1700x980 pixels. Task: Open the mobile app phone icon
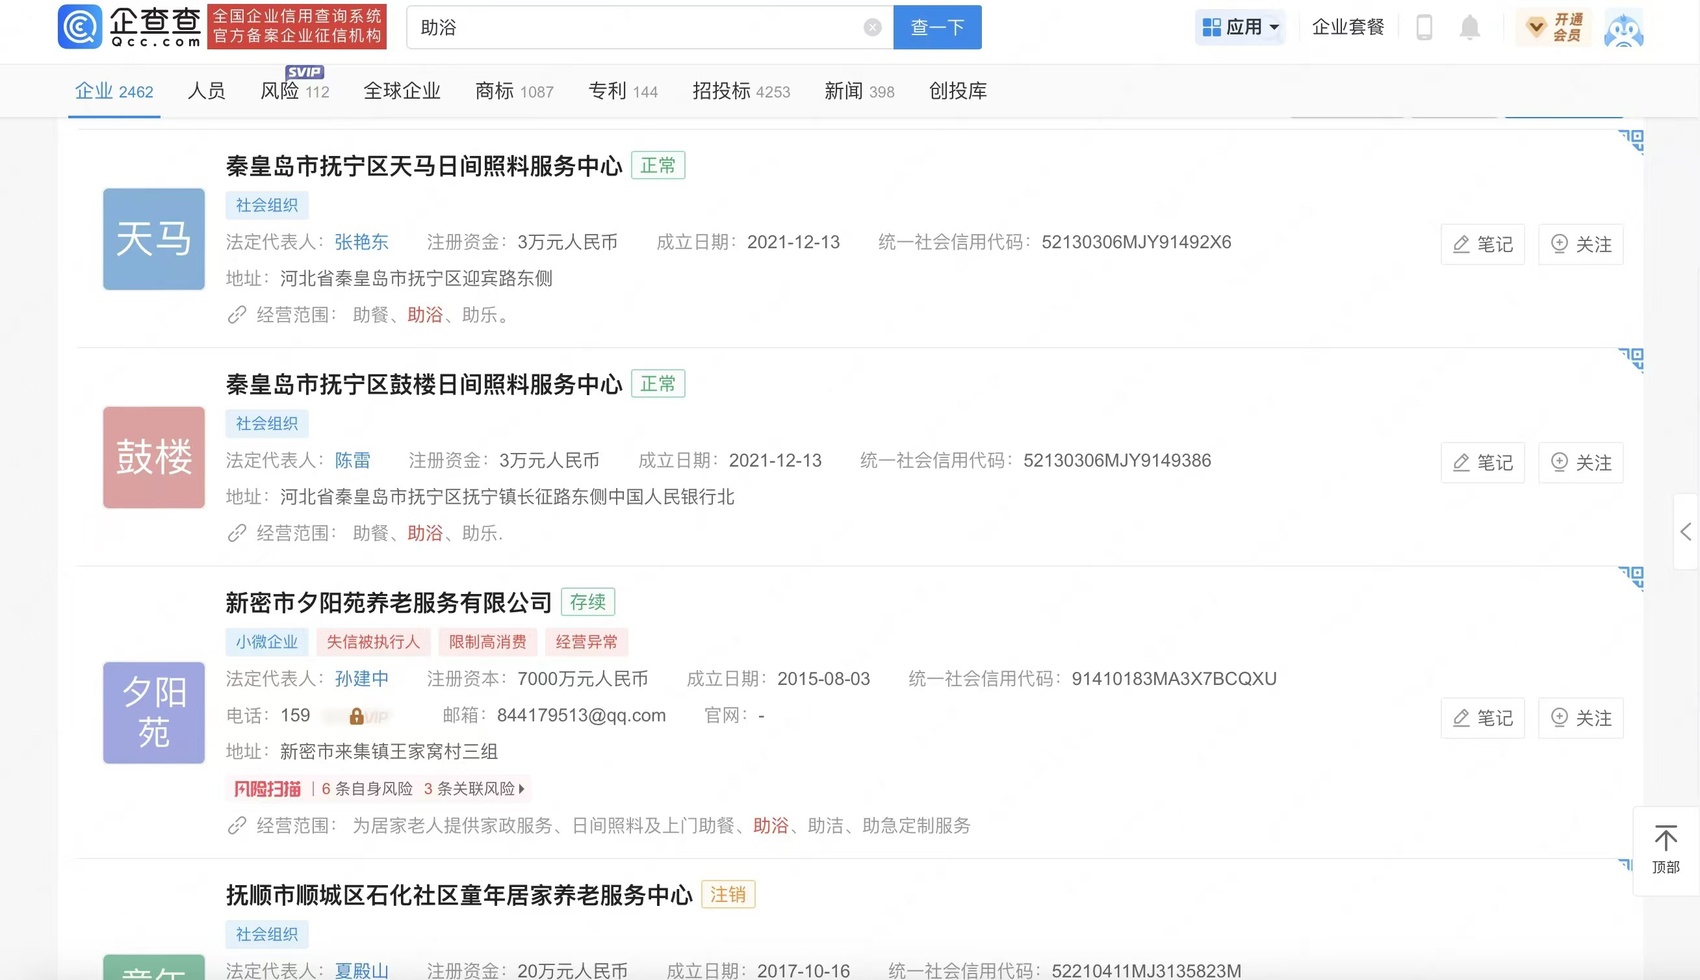(x=1424, y=28)
